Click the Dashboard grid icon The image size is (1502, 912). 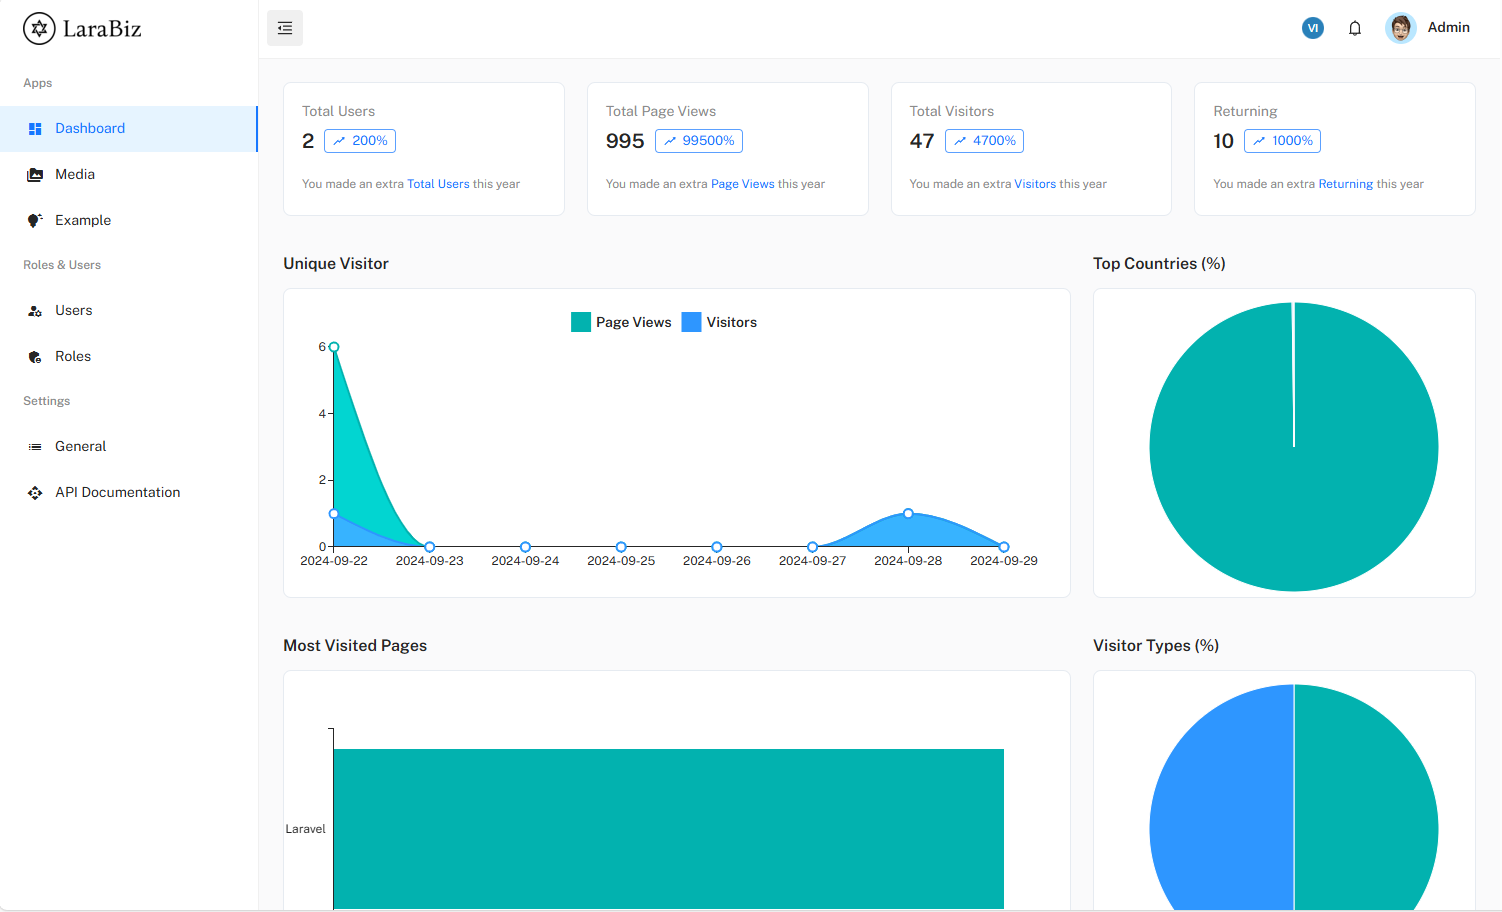pos(35,129)
